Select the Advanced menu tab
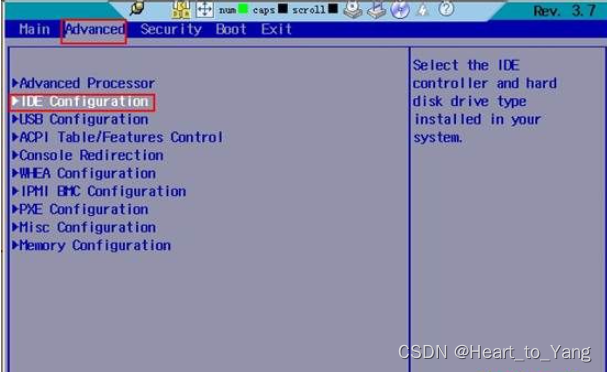607x372 pixels. tap(94, 29)
